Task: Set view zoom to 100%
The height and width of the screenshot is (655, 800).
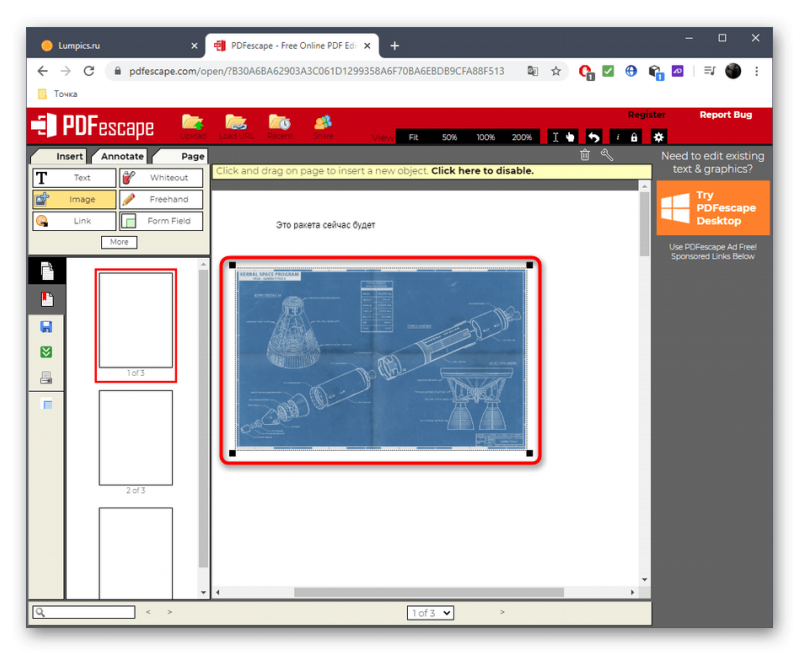Action: coord(485,137)
